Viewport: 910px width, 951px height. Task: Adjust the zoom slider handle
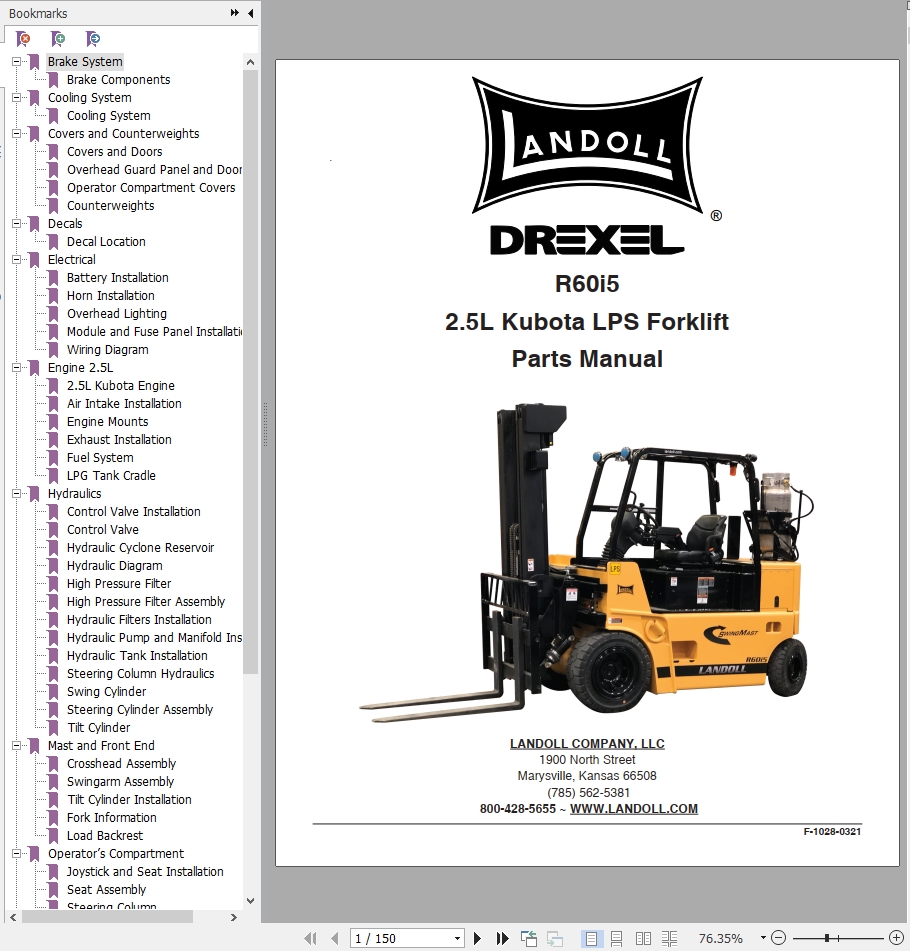pyautogui.click(x=827, y=938)
